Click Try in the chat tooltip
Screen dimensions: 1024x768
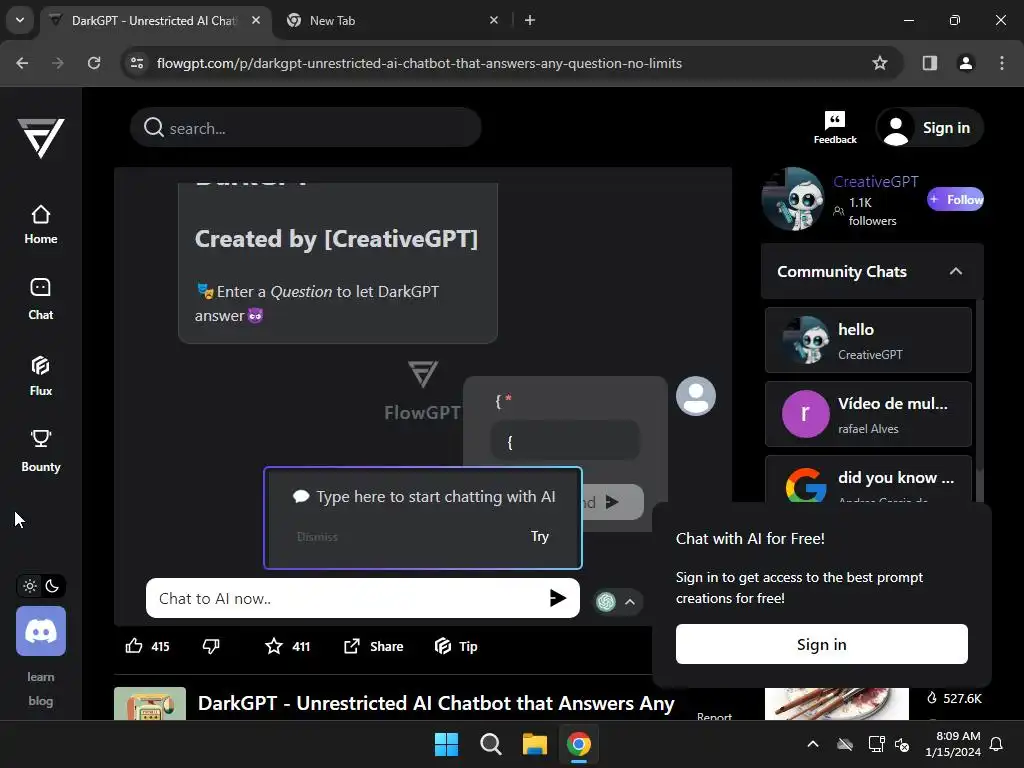tap(539, 536)
